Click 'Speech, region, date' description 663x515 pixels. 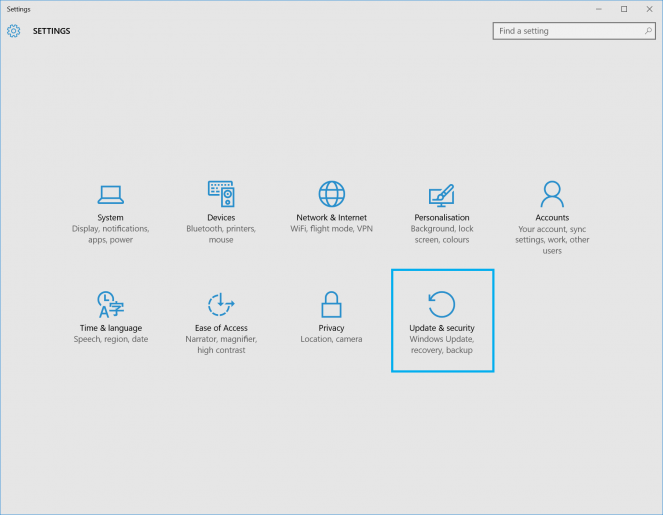click(111, 339)
